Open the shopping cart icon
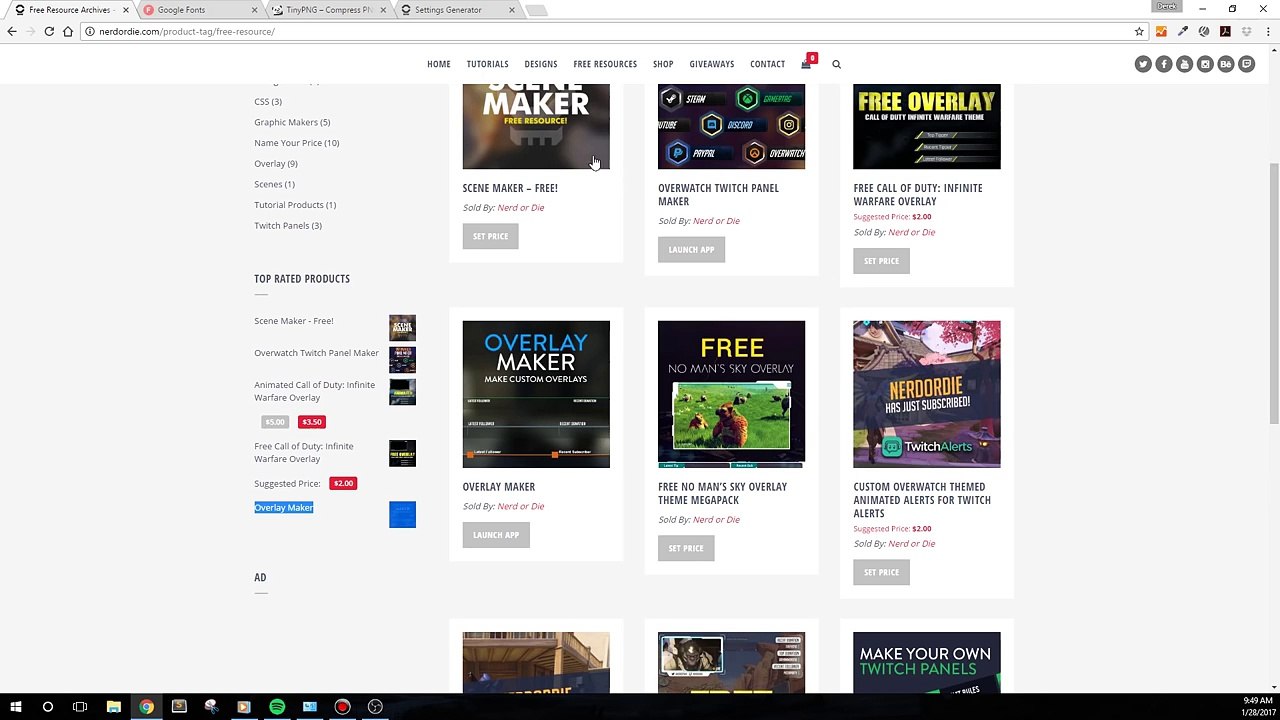The image size is (1280, 720). tap(806, 64)
